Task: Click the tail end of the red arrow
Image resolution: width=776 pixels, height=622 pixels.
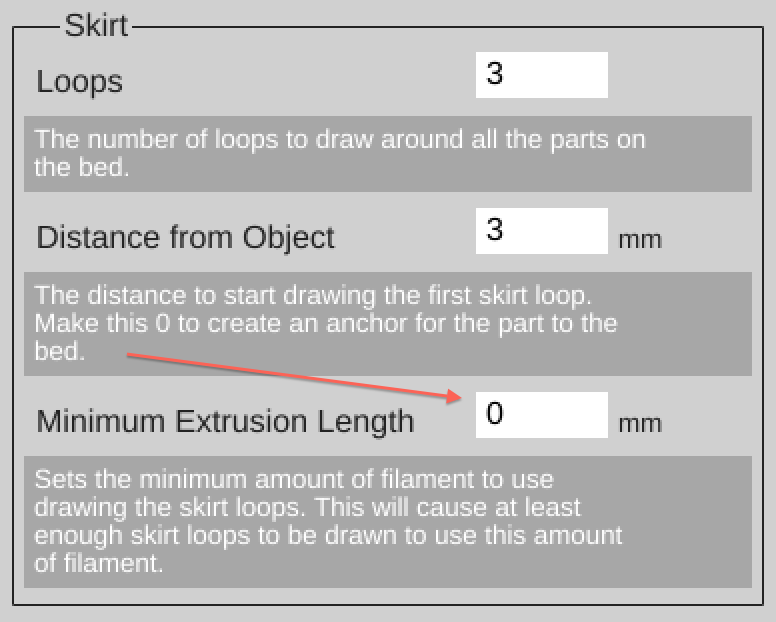Action: [130, 354]
